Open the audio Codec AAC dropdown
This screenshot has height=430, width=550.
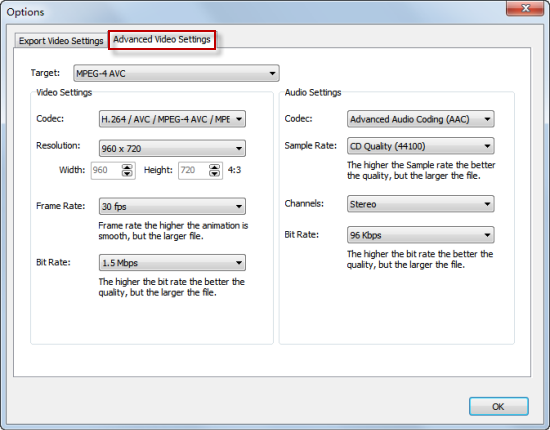click(x=421, y=119)
